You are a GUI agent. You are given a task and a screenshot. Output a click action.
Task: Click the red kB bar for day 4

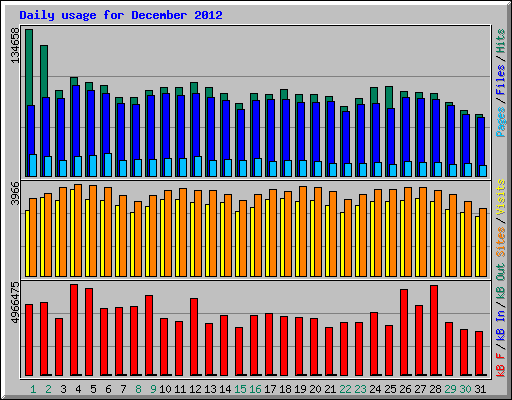74,330
